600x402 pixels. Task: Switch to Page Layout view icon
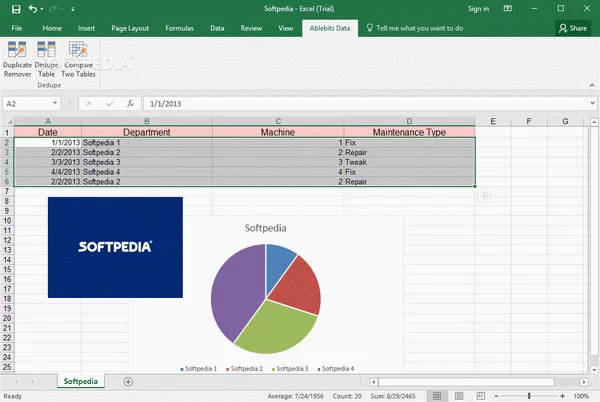(459, 396)
